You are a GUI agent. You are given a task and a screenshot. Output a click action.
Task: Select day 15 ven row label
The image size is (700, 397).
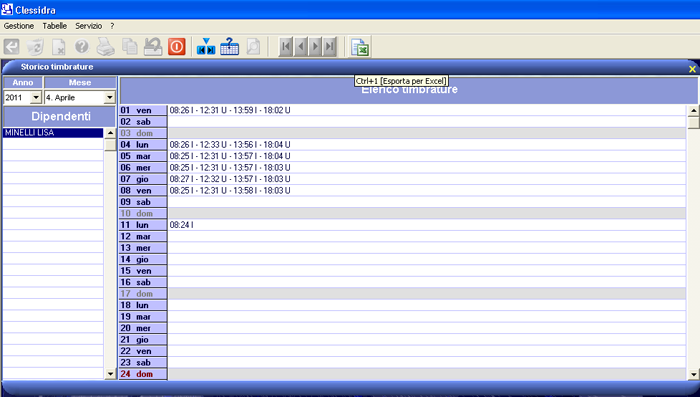(x=143, y=271)
